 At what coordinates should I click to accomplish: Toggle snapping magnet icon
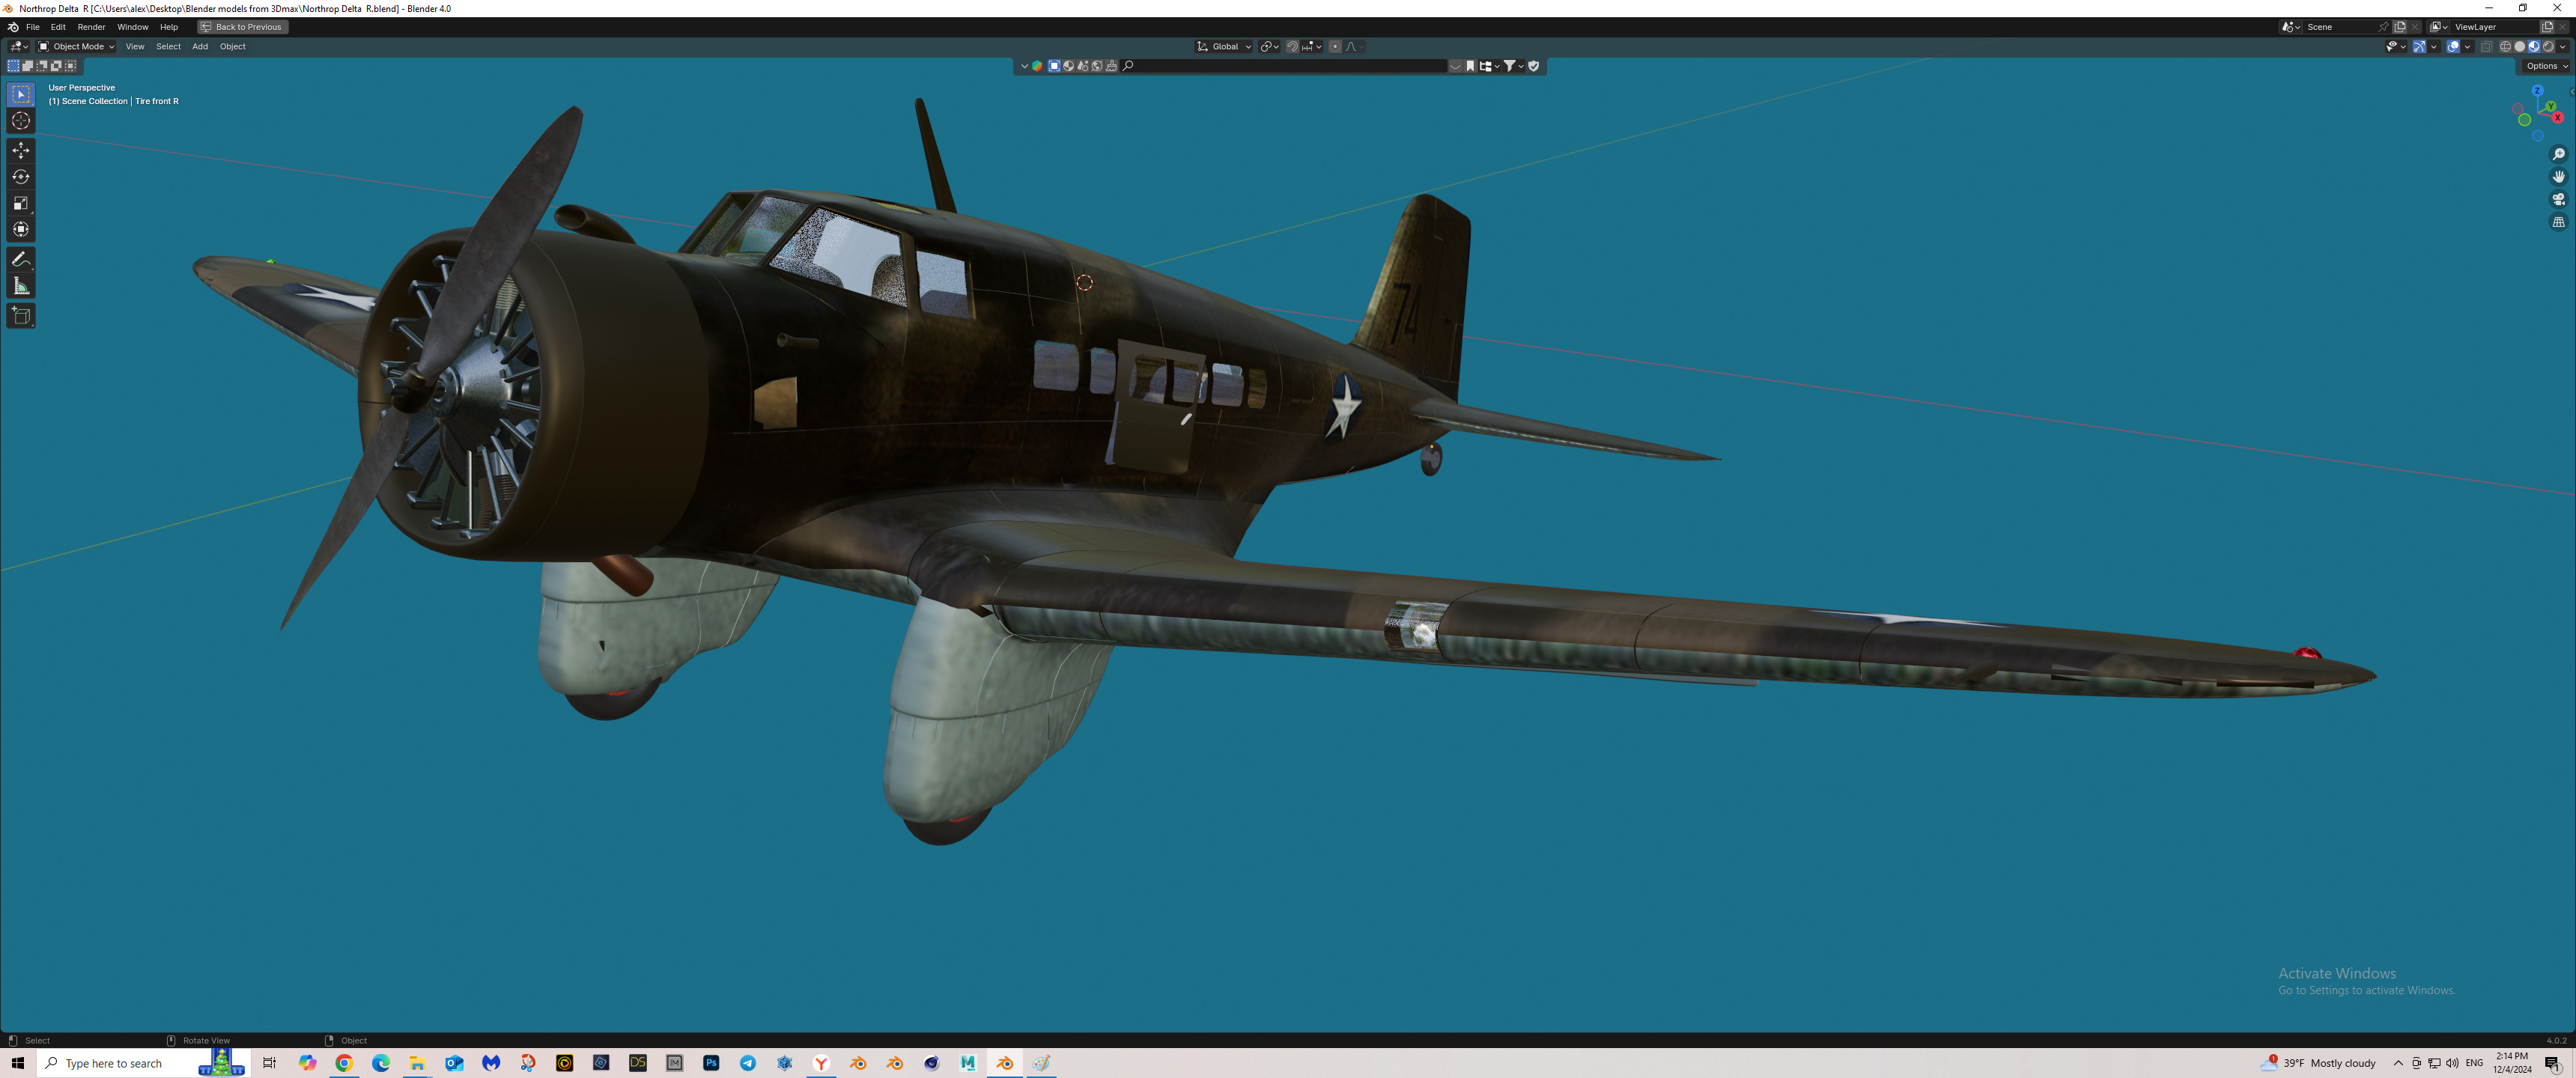(1292, 47)
